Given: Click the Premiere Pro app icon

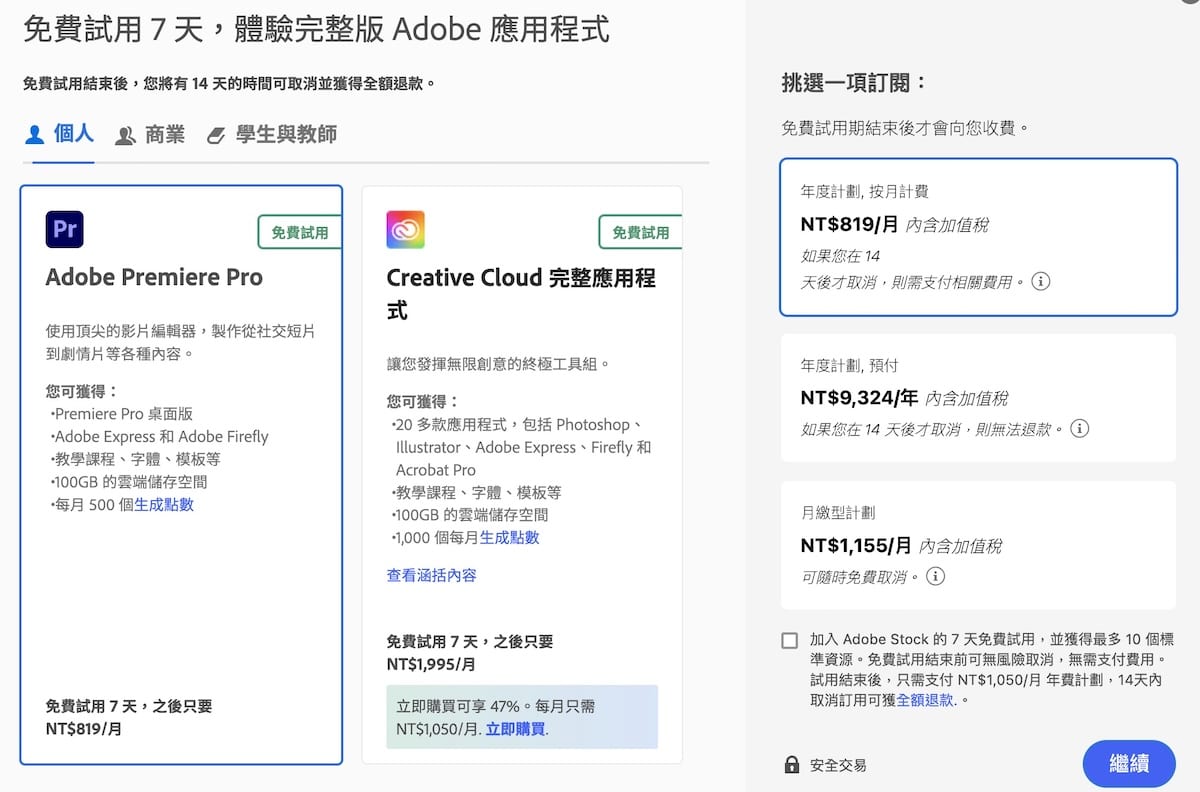Looking at the screenshot, I should [x=65, y=229].
